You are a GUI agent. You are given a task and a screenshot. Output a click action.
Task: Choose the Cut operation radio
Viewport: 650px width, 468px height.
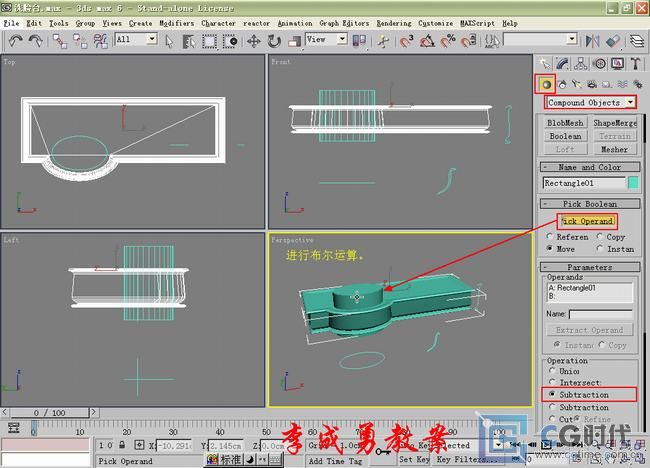coord(552,419)
